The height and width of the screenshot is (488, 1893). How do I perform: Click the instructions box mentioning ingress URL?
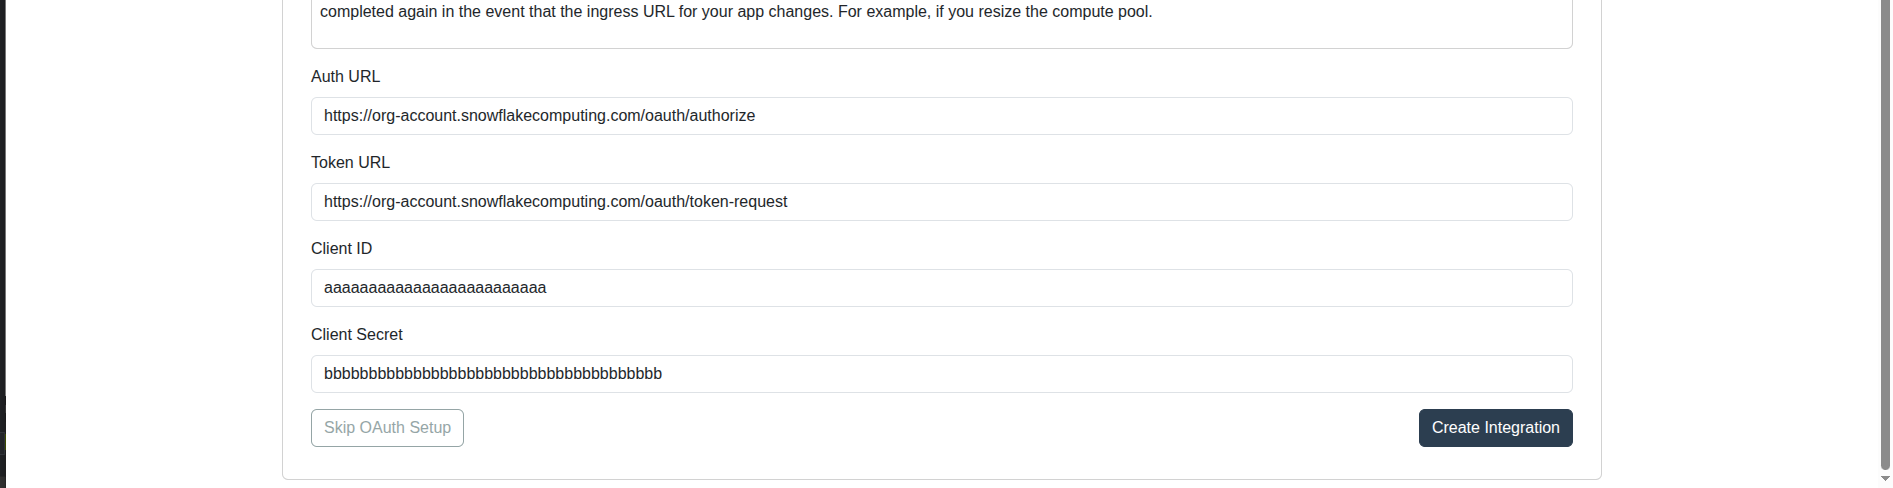click(940, 24)
